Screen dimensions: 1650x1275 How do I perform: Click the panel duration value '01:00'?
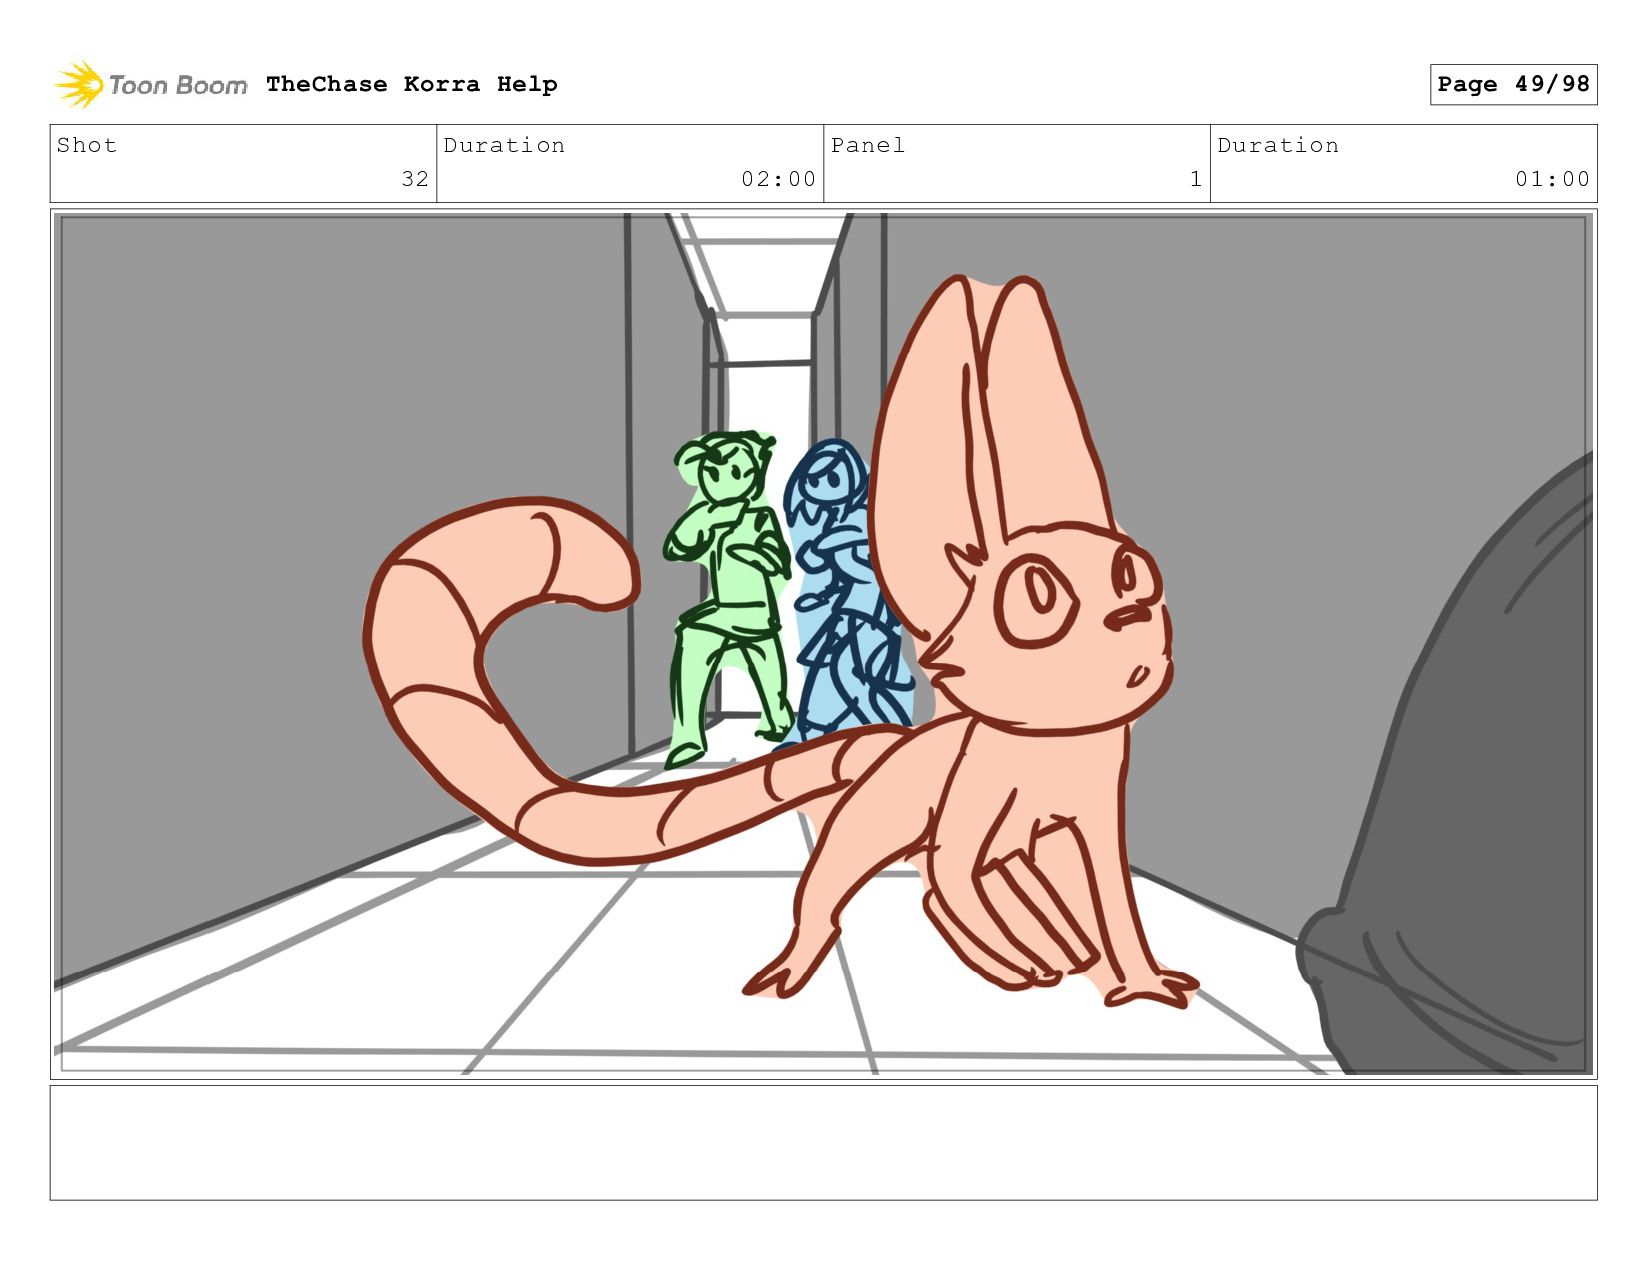(1552, 179)
